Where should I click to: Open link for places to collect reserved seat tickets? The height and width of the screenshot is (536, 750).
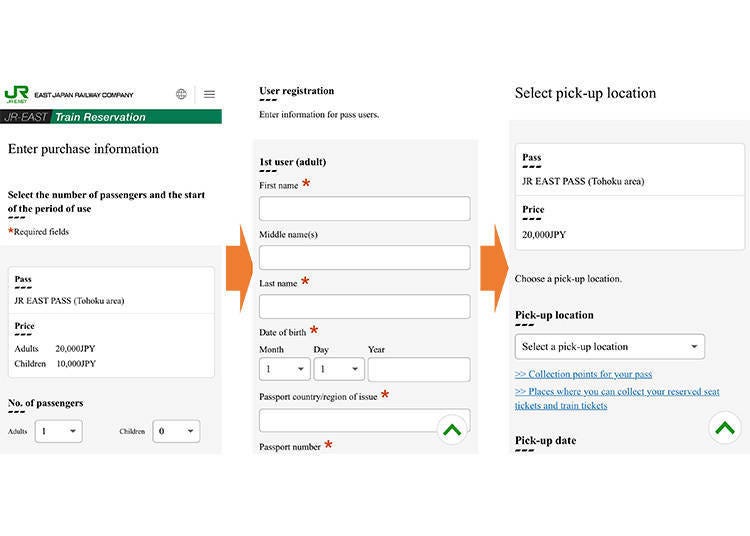tap(617, 398)
